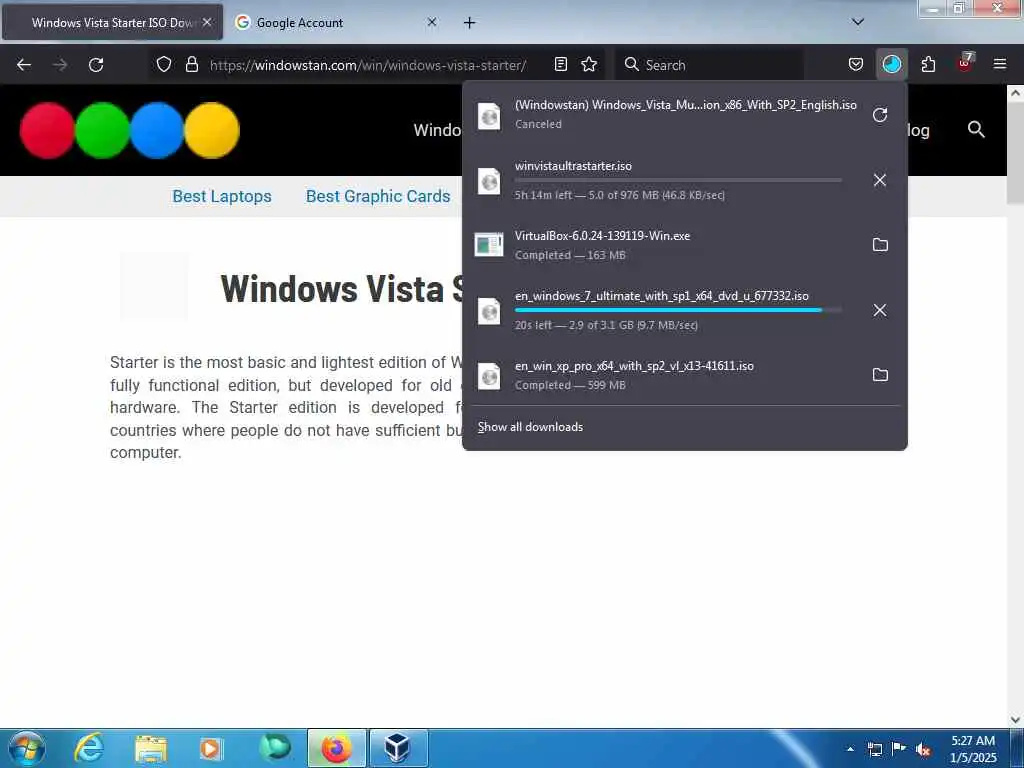
Task: Open the completed VirtualBox-6.0.24-139119-Win.exe download
Action: [684, 245]
